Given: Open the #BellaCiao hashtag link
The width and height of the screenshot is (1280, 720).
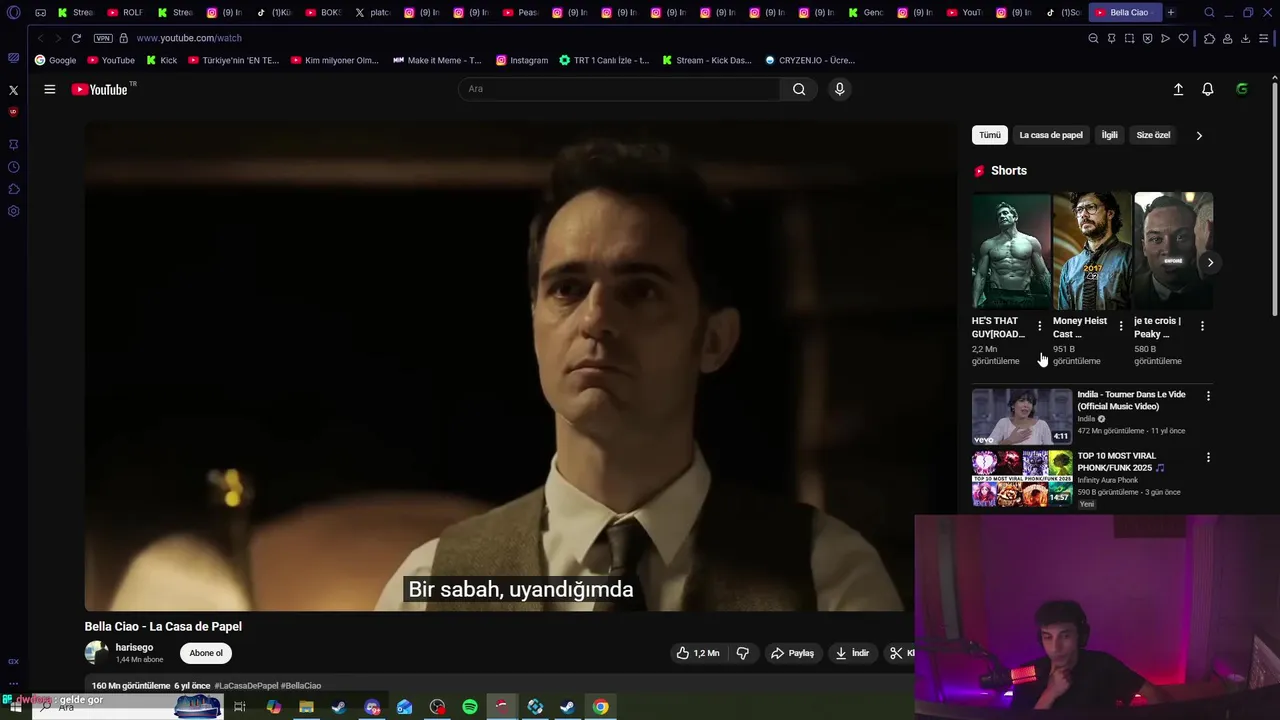Looking at the screenshot, I should click(301, 686).
